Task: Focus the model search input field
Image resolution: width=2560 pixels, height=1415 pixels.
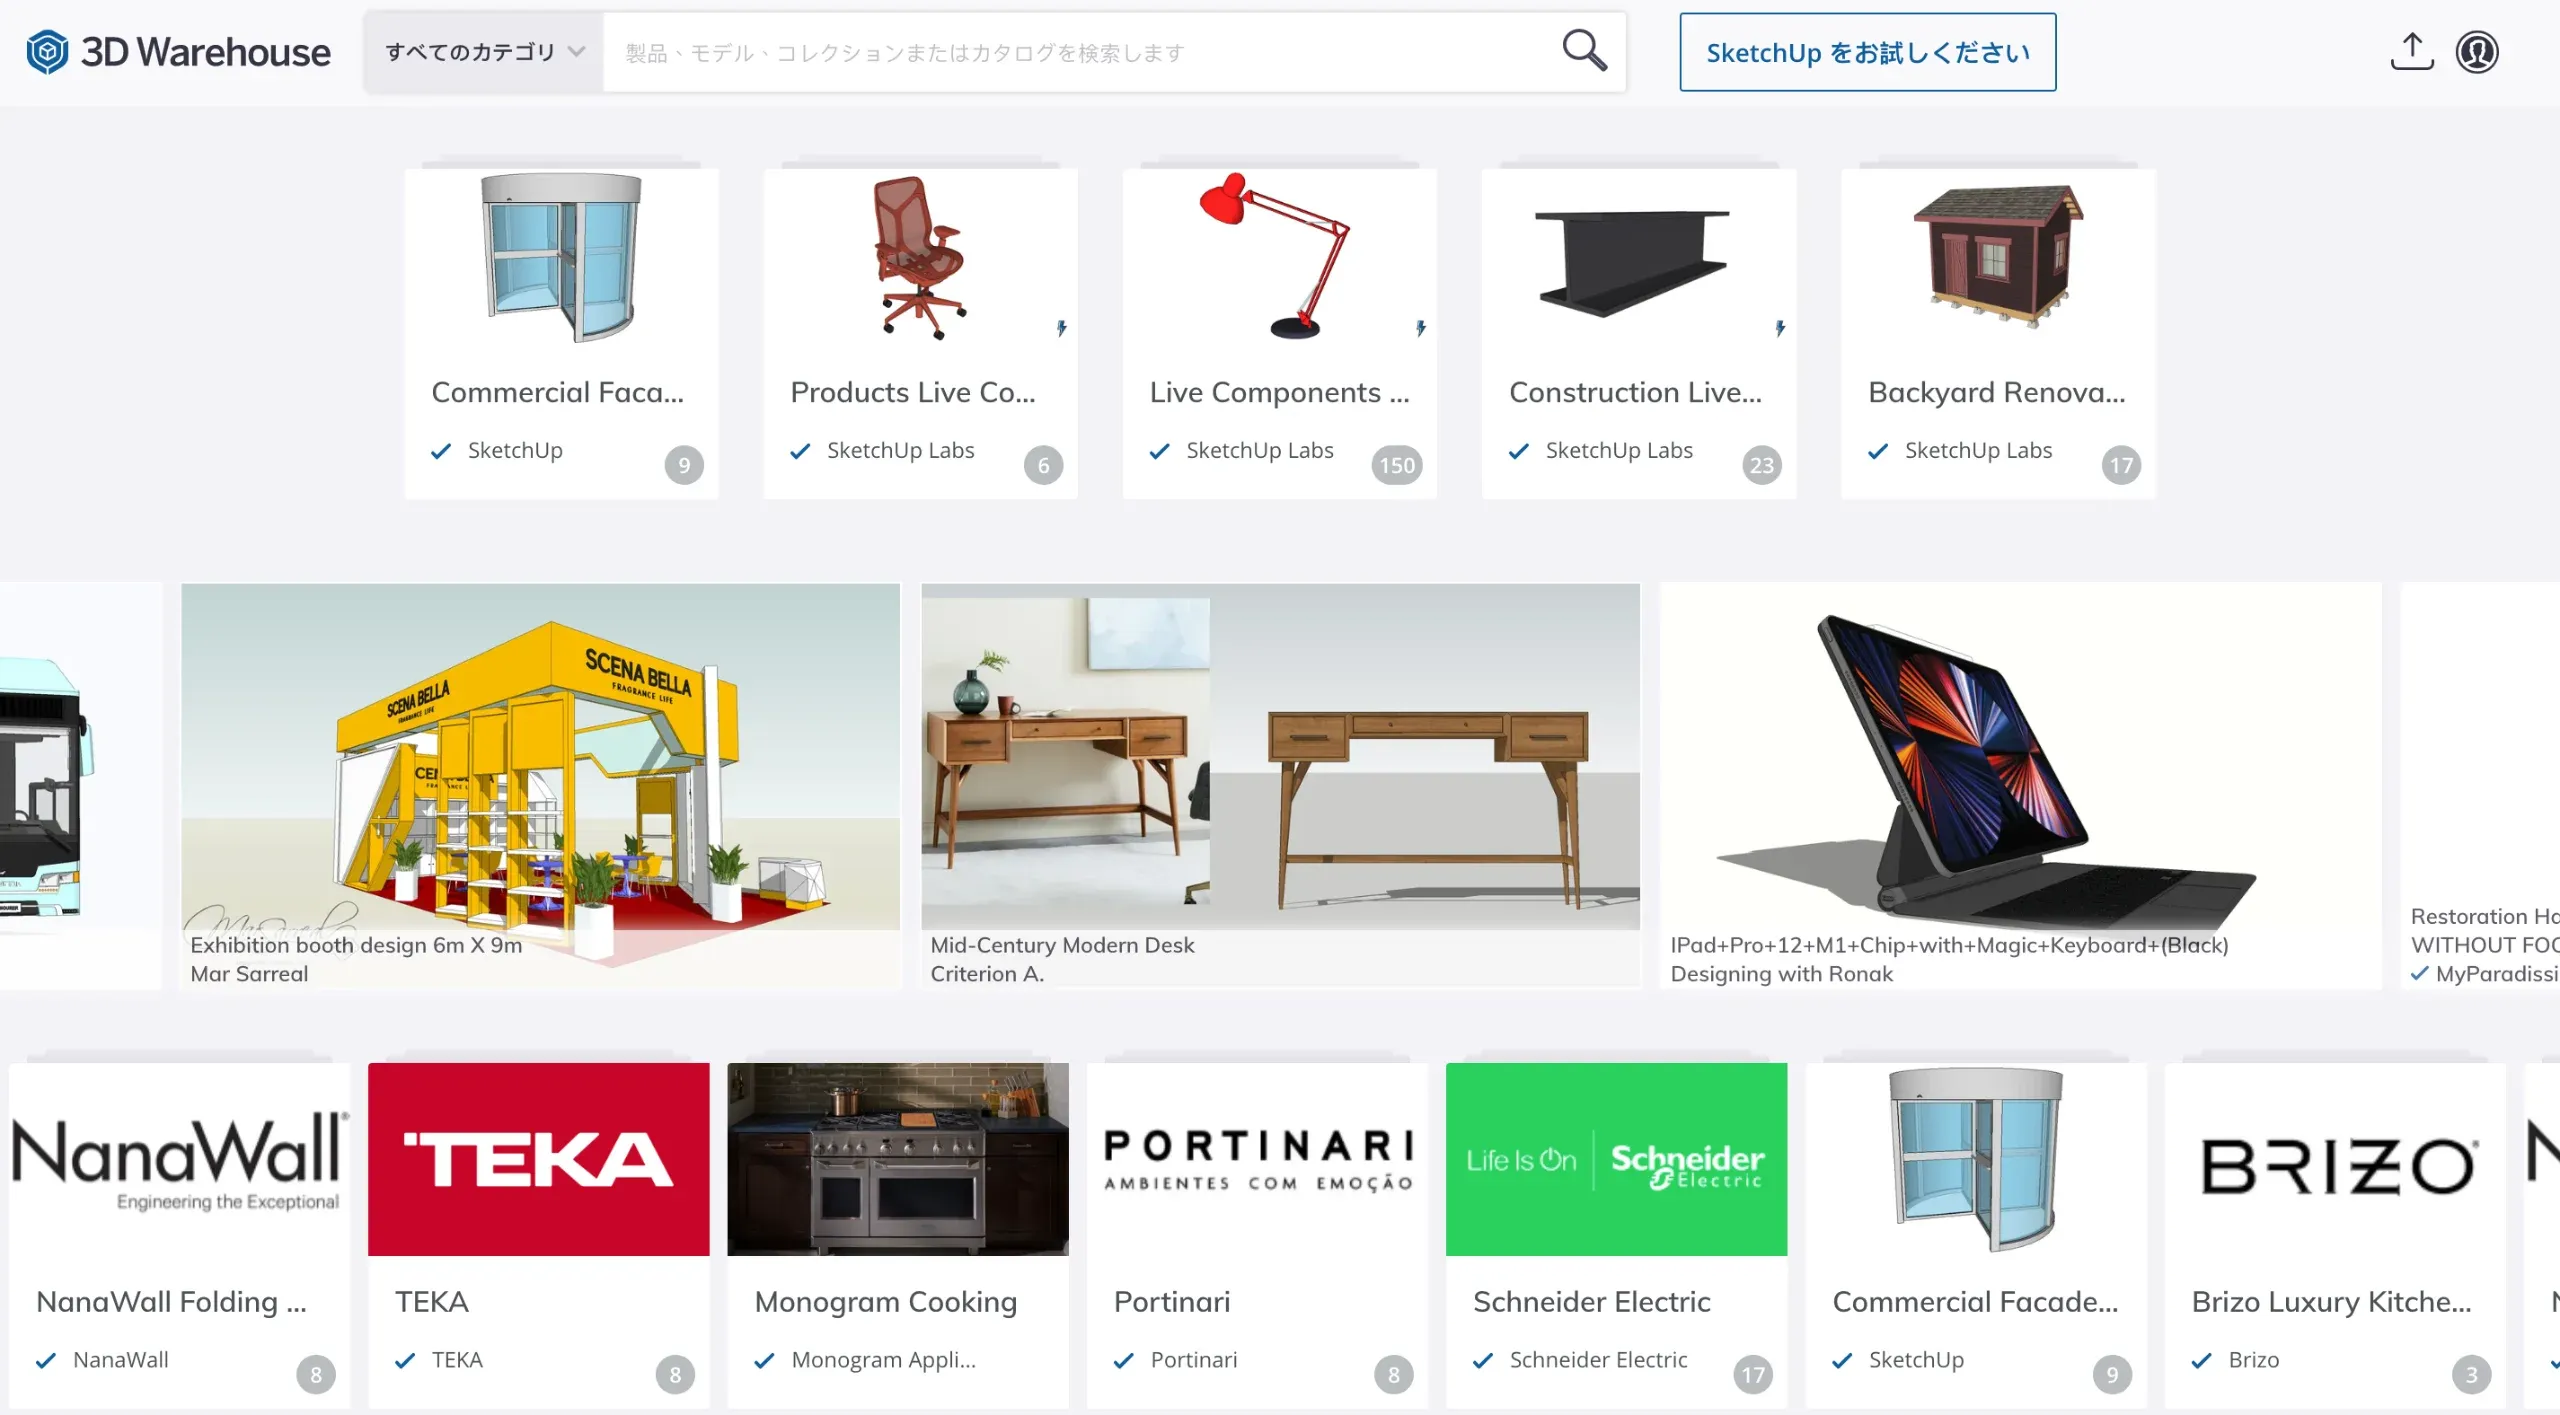Action: [1080, 52]
